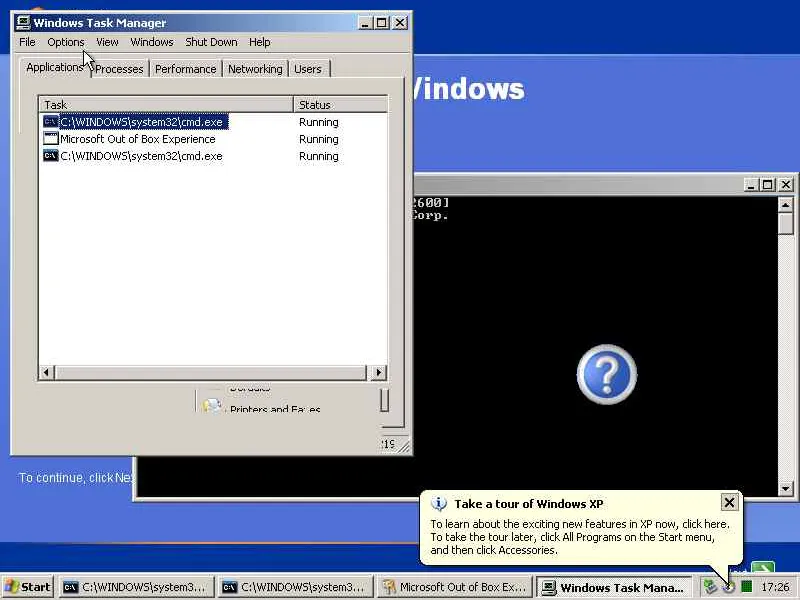Minimize the Windows Task Manager window

[365, 23]
